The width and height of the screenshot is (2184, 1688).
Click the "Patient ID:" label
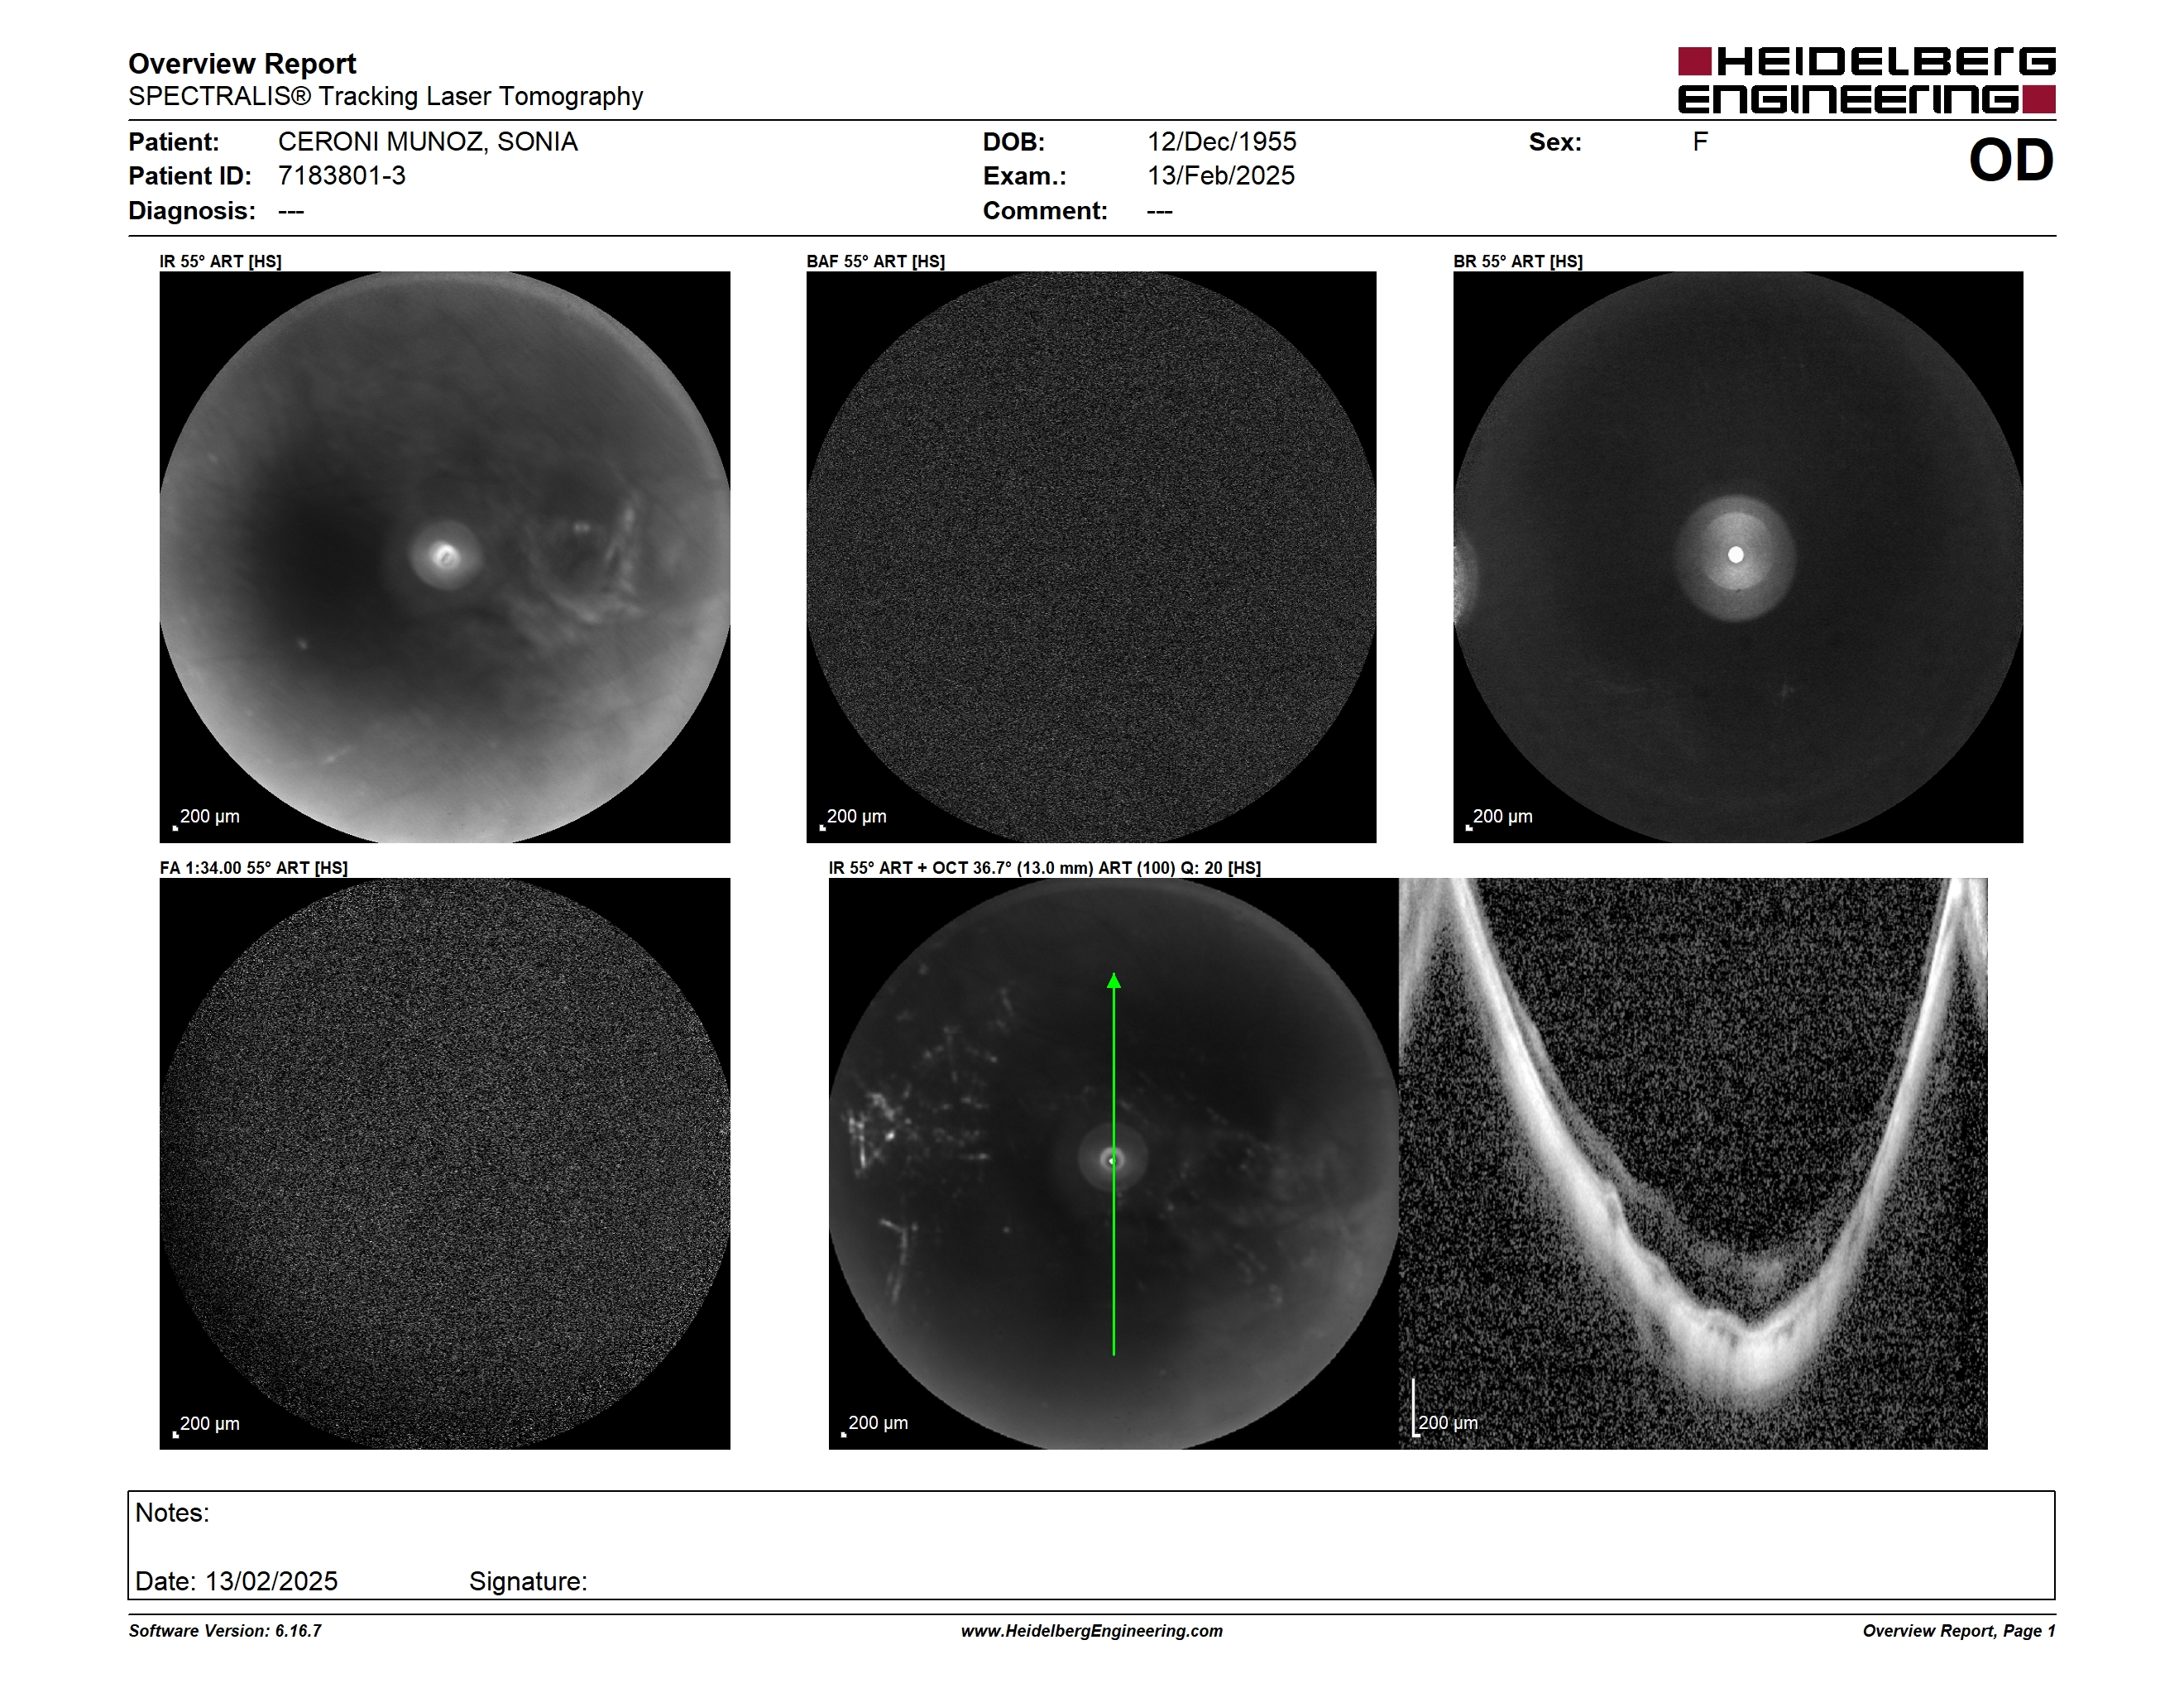click(190, 176)
